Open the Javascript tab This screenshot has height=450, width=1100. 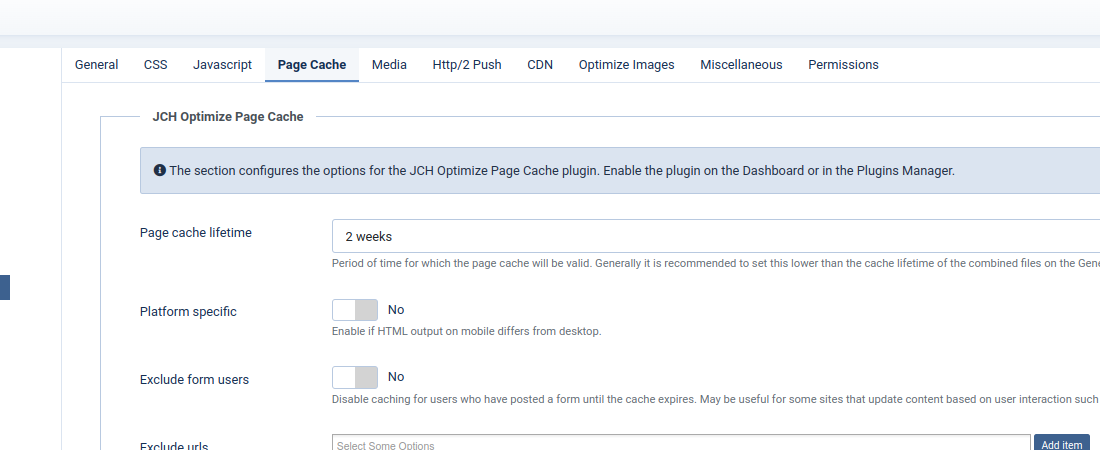222,65
